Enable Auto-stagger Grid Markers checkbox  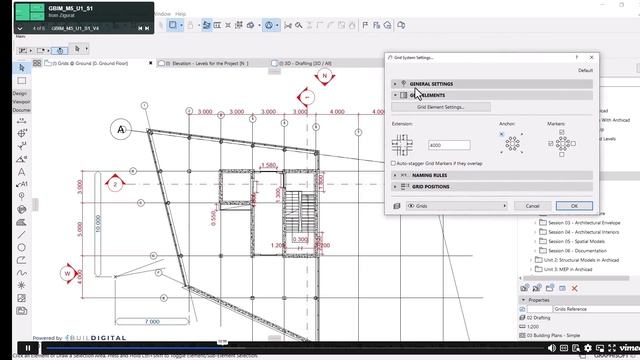click(x=393, y=163)
